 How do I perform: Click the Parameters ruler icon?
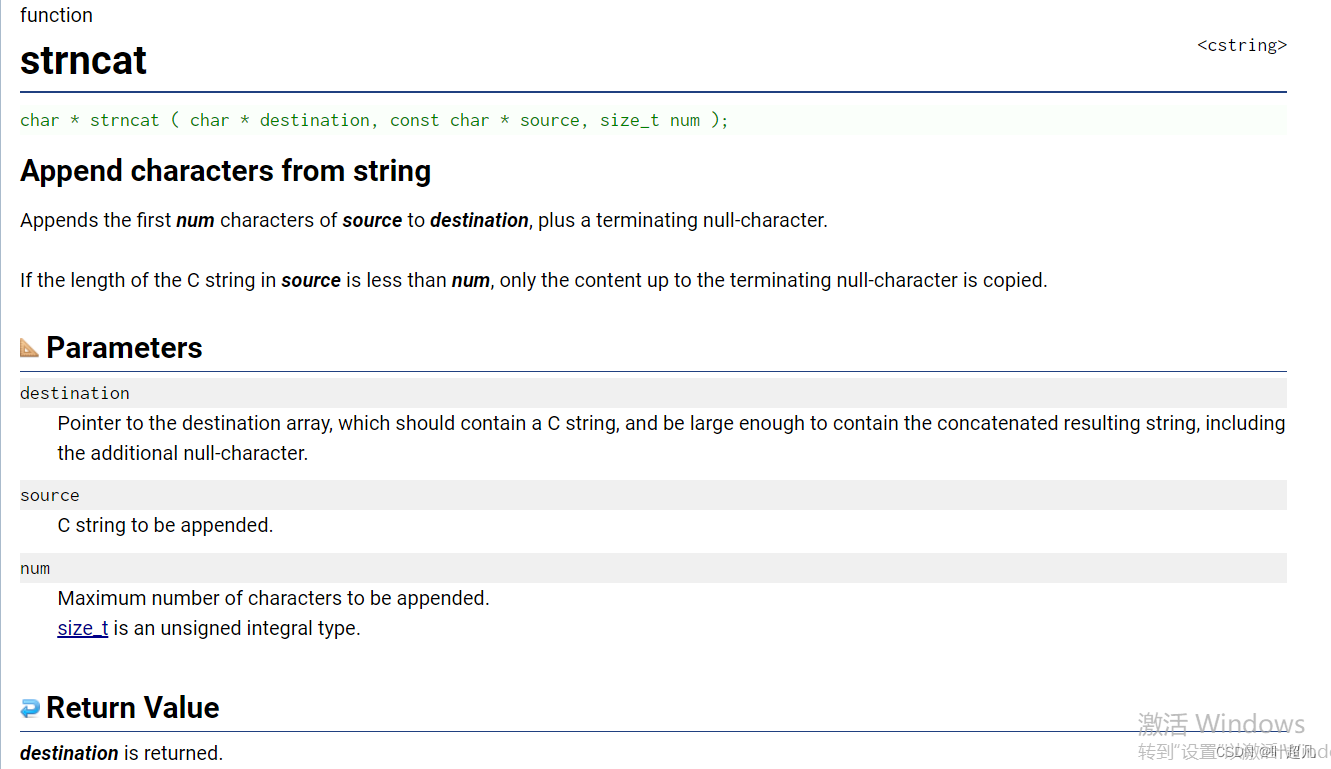pos(30,348)
